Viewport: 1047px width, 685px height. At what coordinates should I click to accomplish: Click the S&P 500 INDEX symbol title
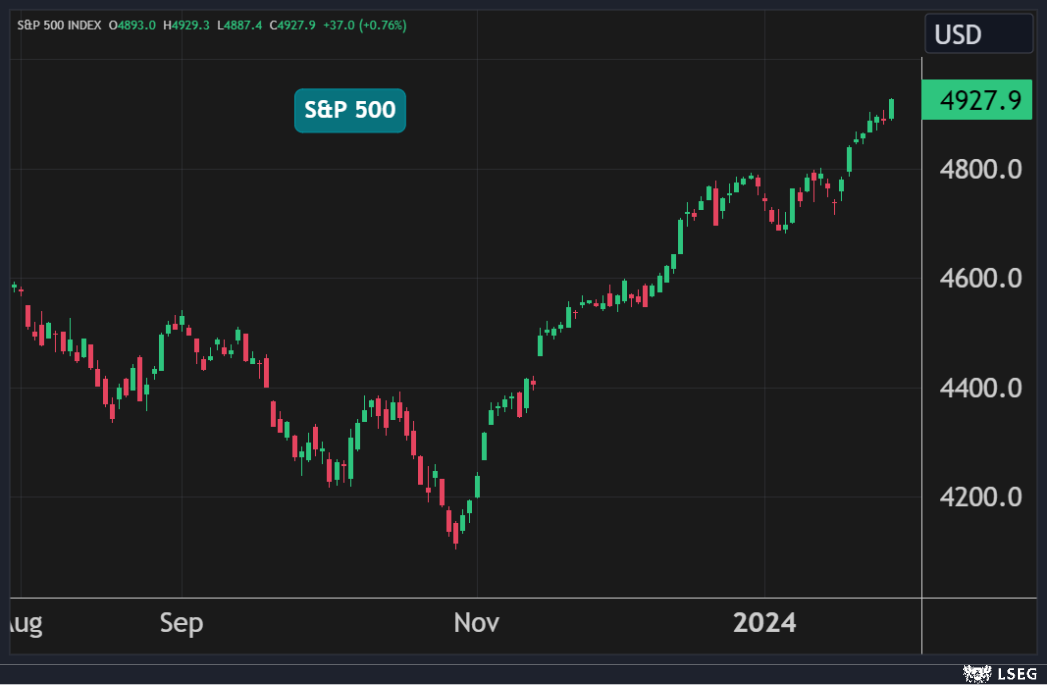click(x=59, y=25)
